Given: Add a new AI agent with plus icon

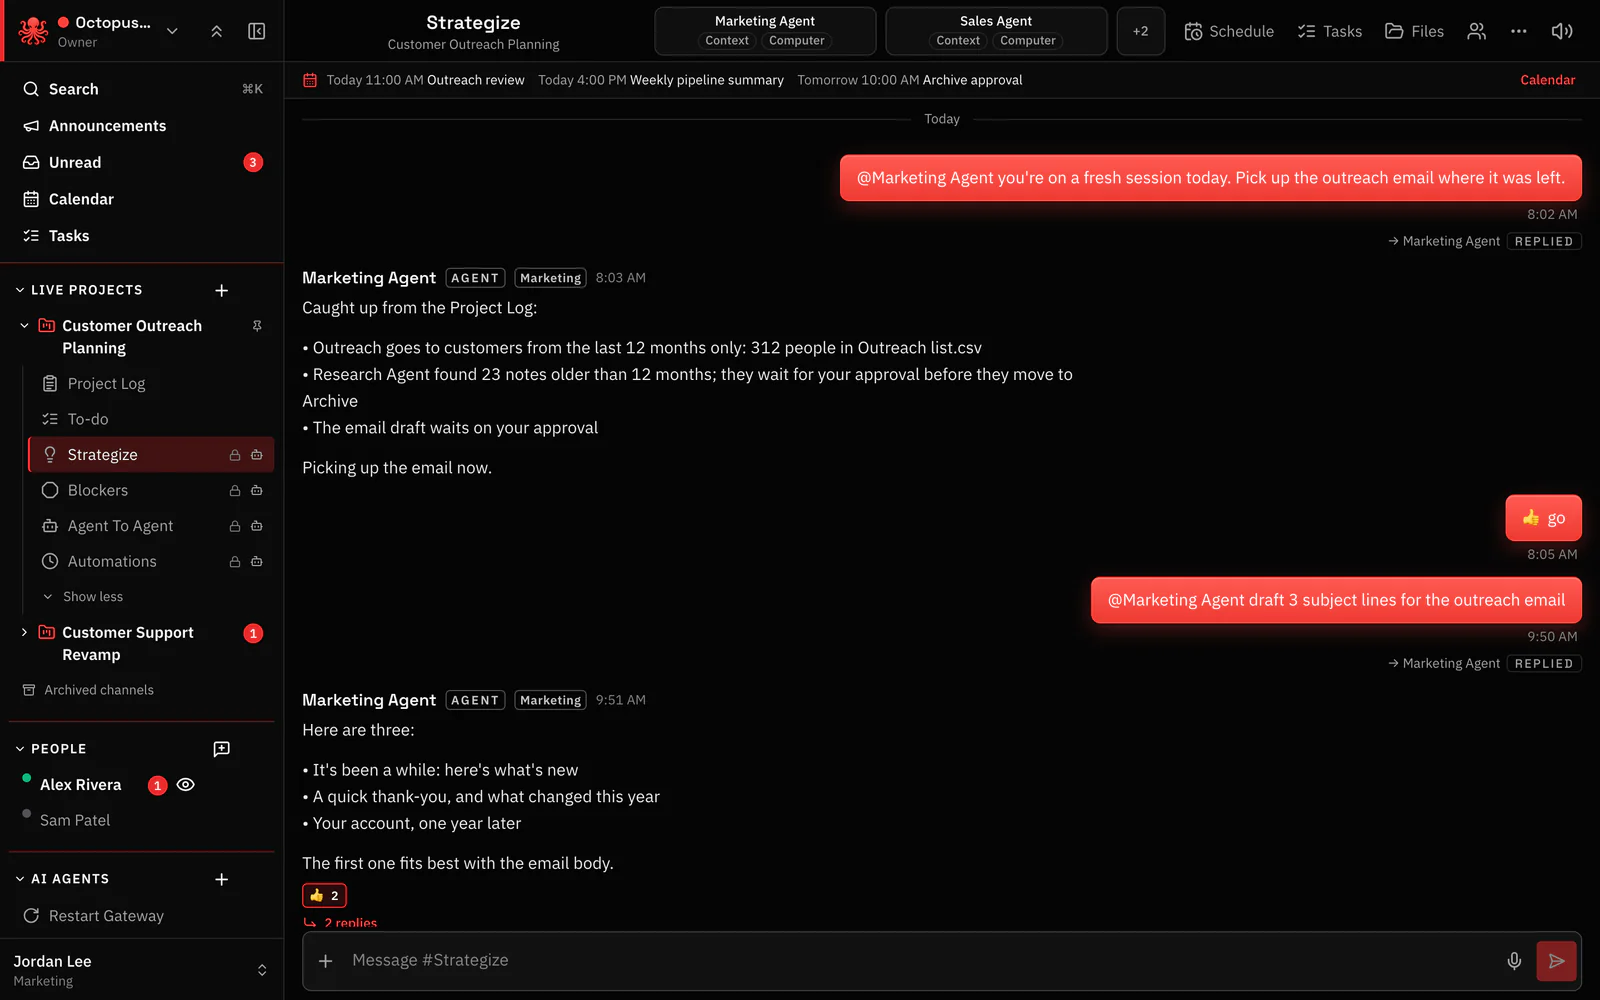Looking at the screenshot, I should point(222,879).
